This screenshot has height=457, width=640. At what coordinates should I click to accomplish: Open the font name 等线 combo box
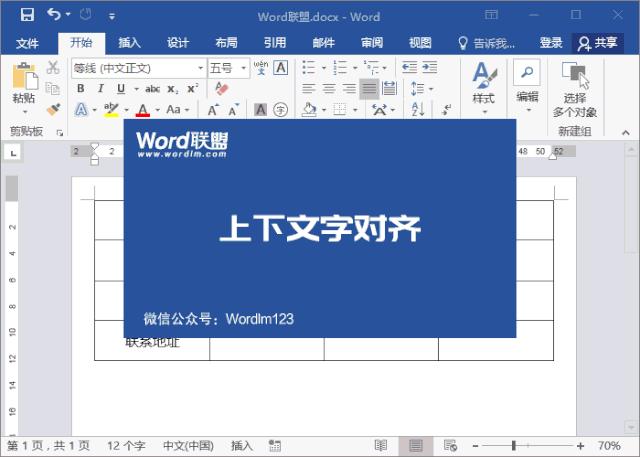139,68
